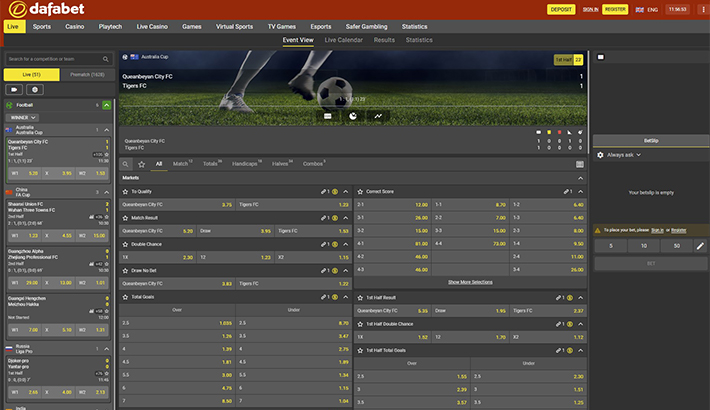Viewport: 710px width, 410px height.
Task: Favourite the Total Goals market
Action: point(125,297)
